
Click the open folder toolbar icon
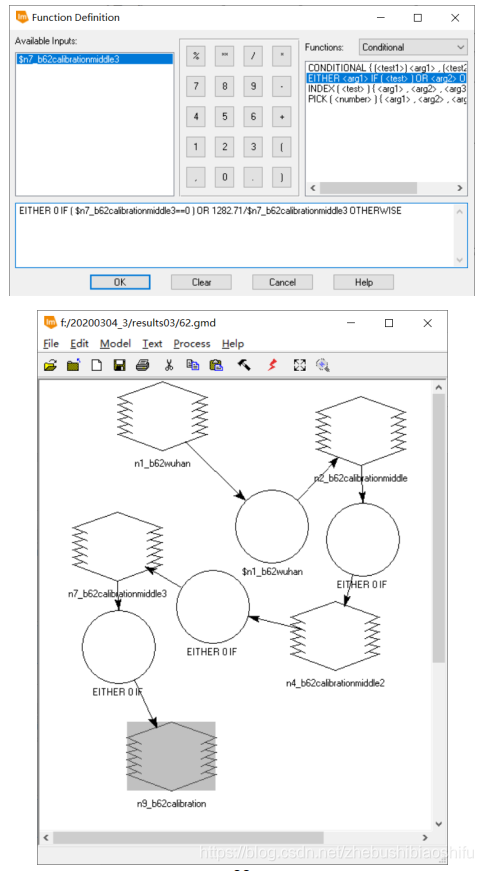coord(51,365)
